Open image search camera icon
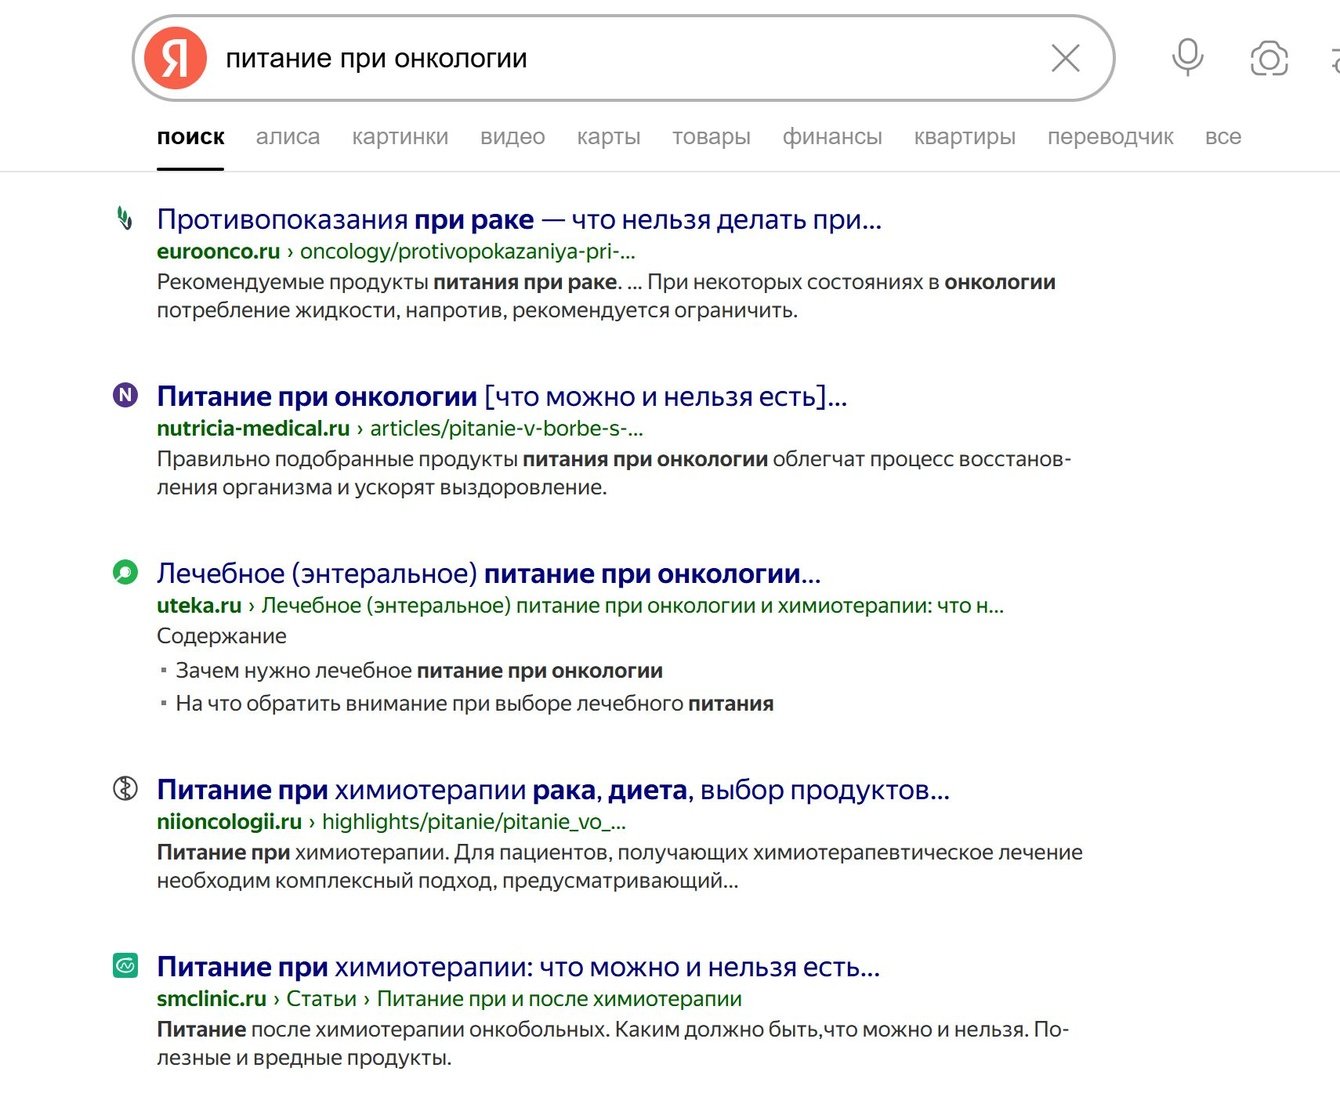This screenshot has height=1104, width=1340. (1268, 58)
